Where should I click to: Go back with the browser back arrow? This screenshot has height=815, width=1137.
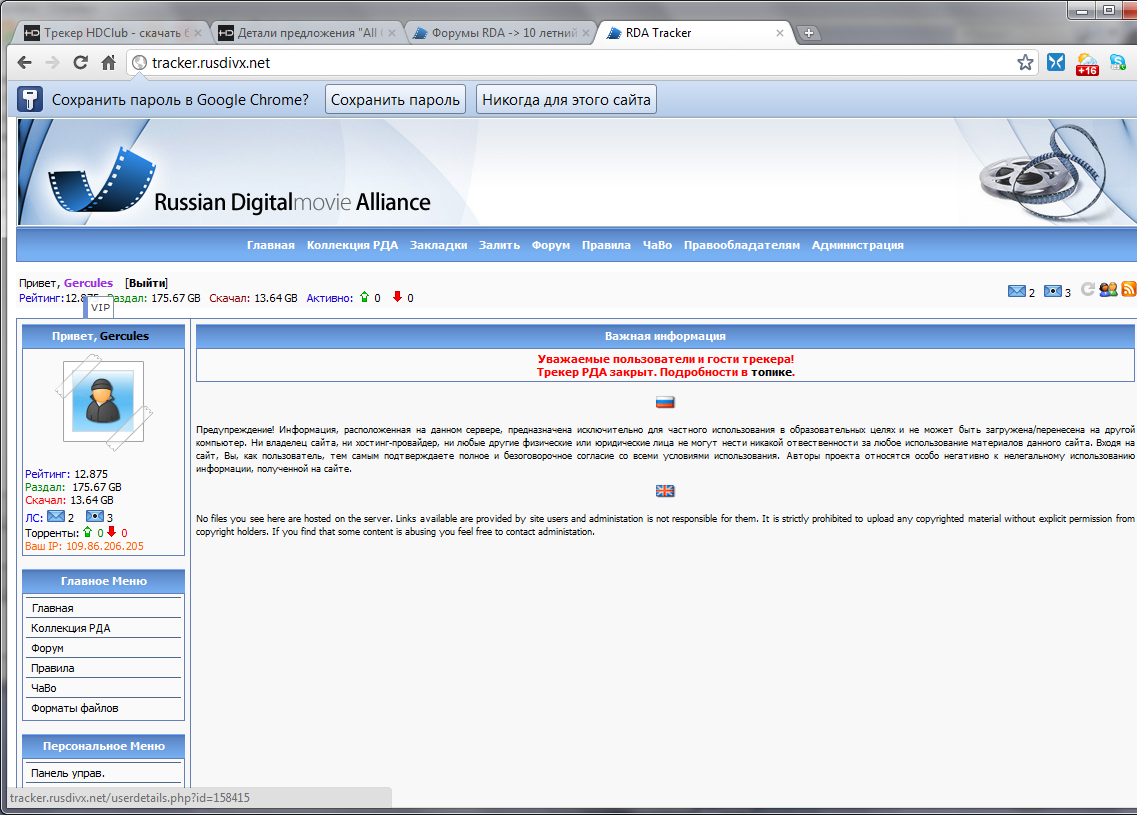[25, 63]
